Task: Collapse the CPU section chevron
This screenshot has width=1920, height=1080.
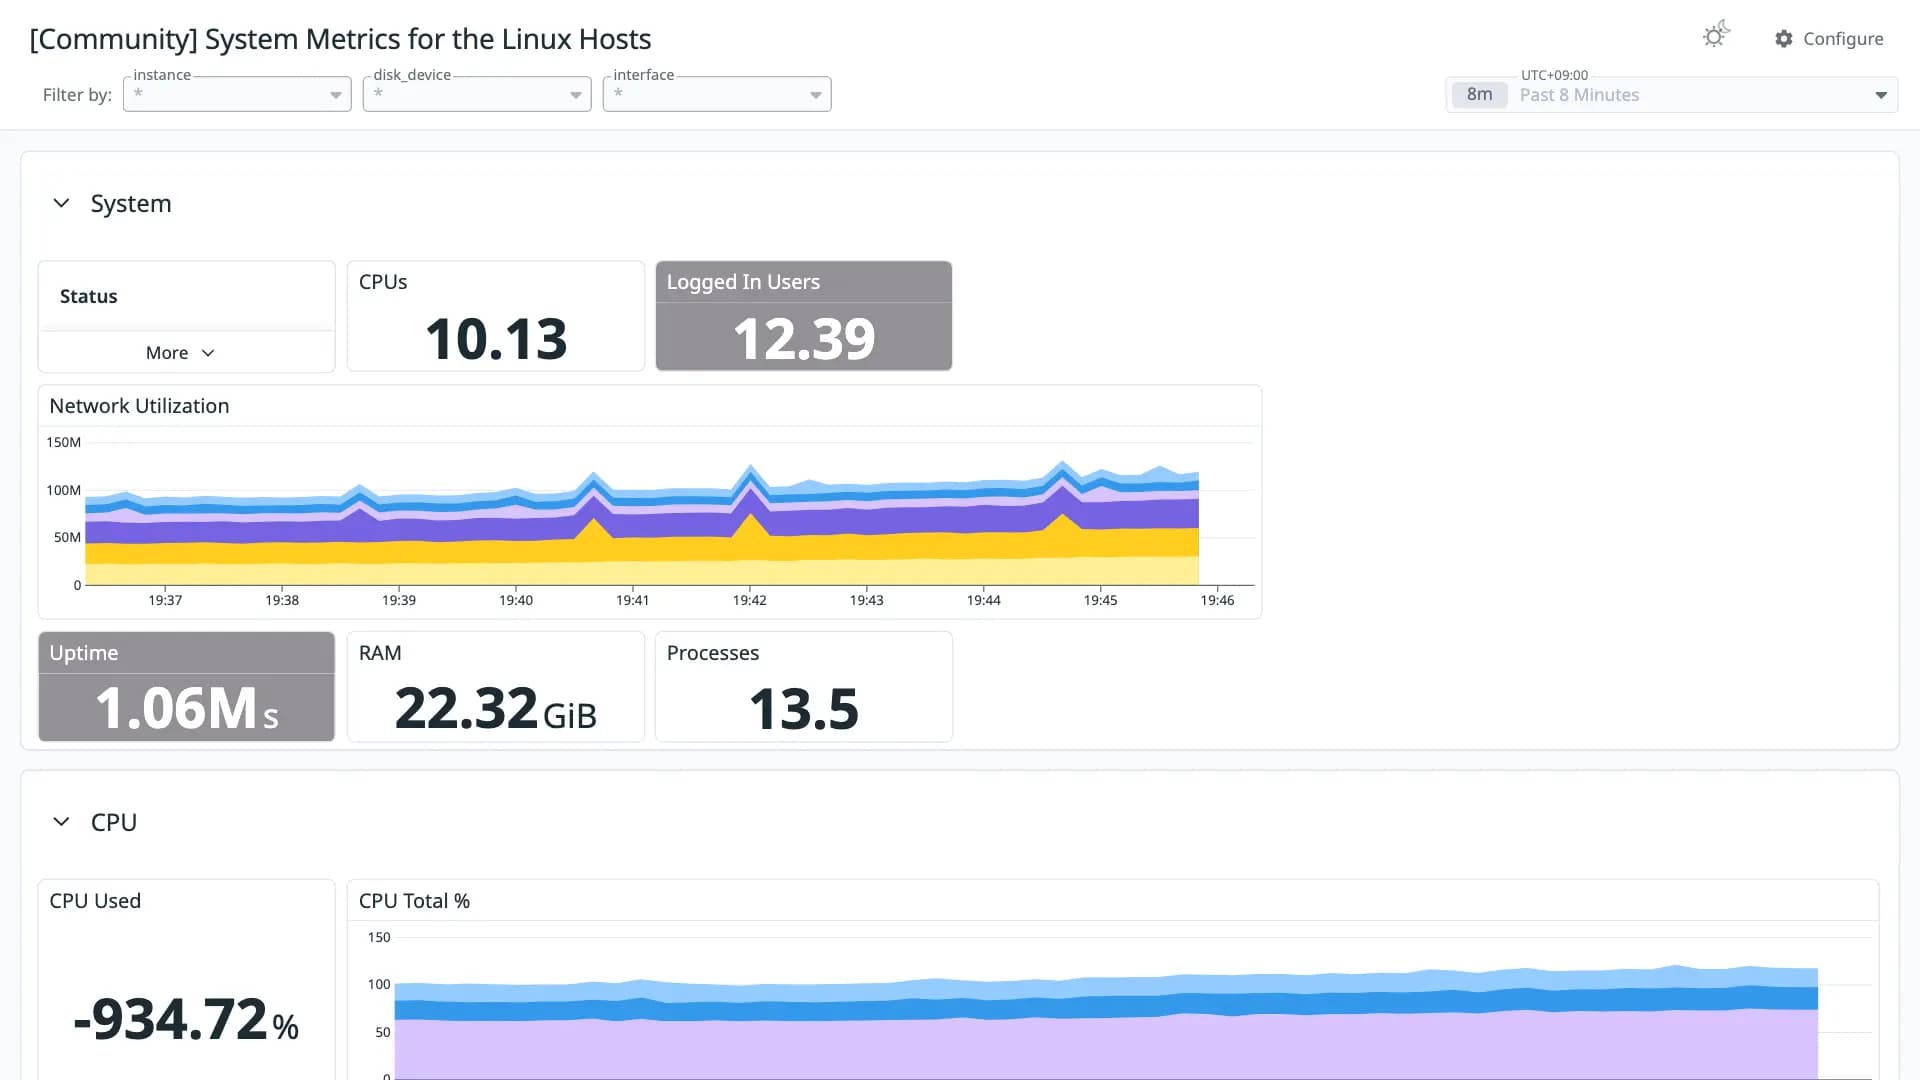Action: tap(61, 821)
